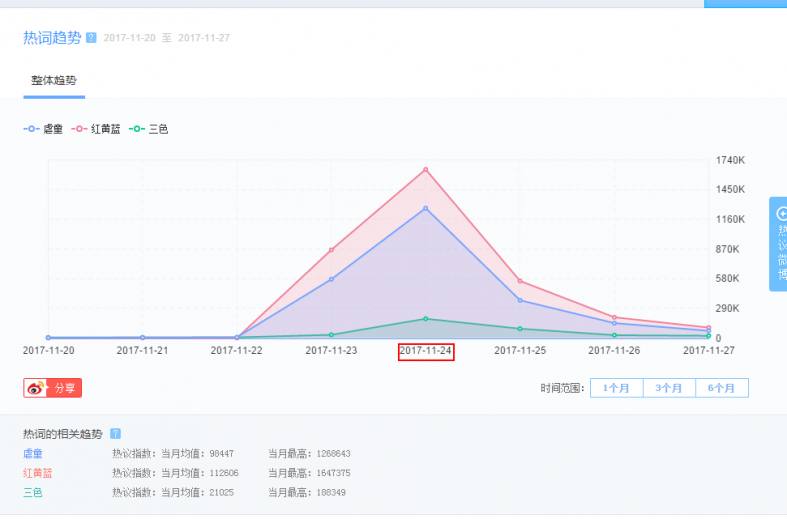
Task: Select the 1个月 time range
Action: (616, 388)
